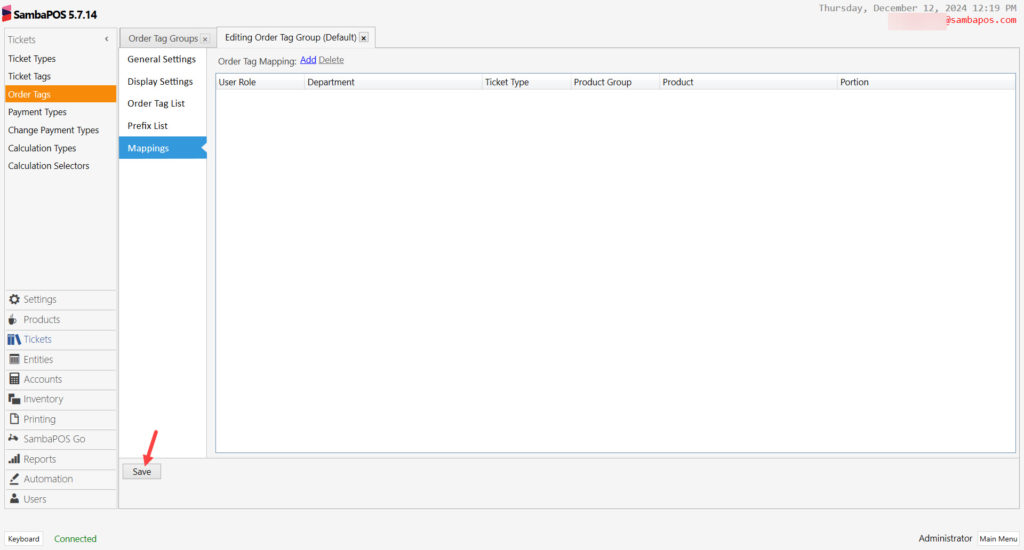Click the Connected status text
This screenshot has width=1024, height=550.
[x=75, y=539]
